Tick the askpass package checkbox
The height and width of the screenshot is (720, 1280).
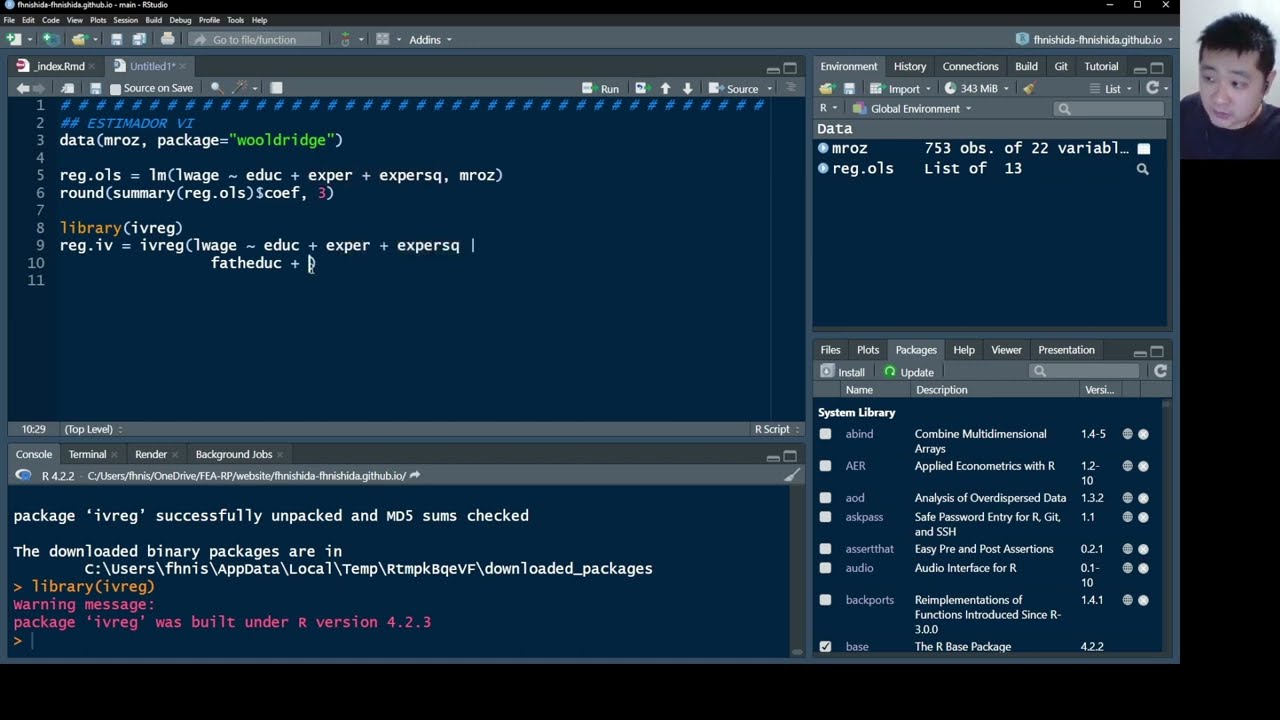coord(825,517)
